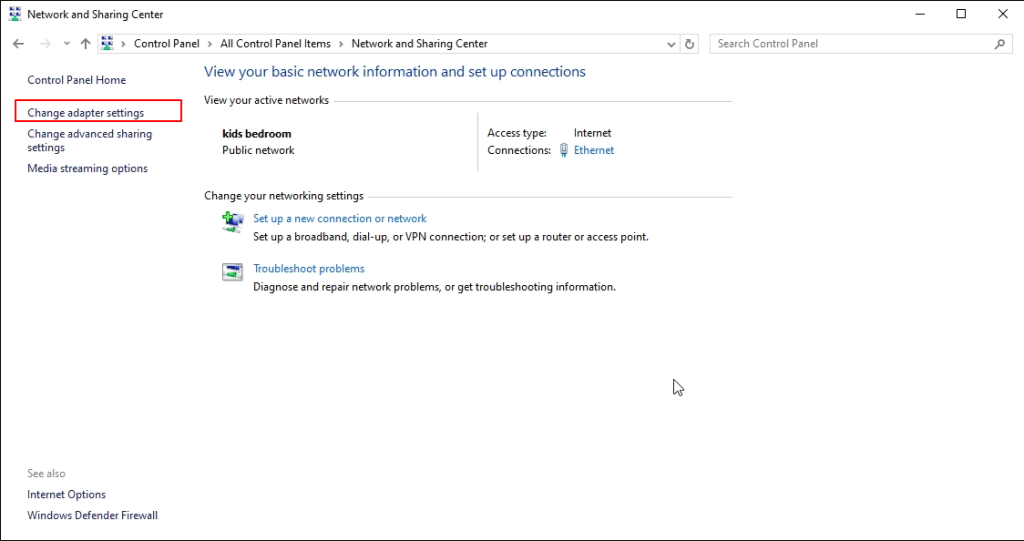Open Change adapter settings
This screenshot has width=1024, height=541.
(86, 113)
